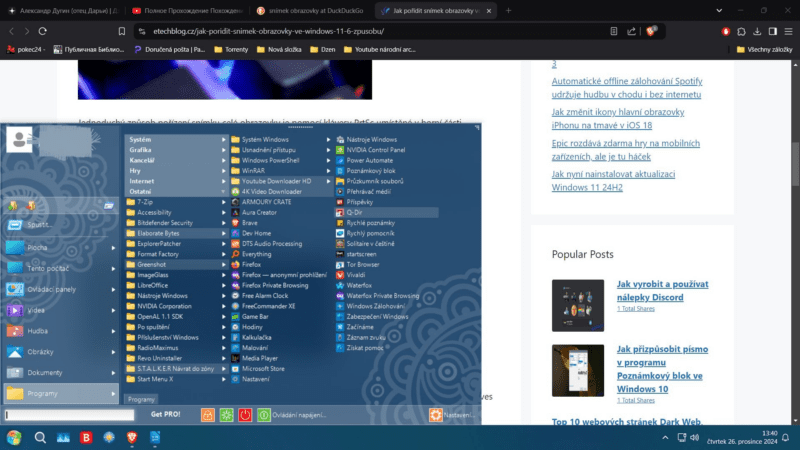Expand the 7-Zip folder arrow

223,202
